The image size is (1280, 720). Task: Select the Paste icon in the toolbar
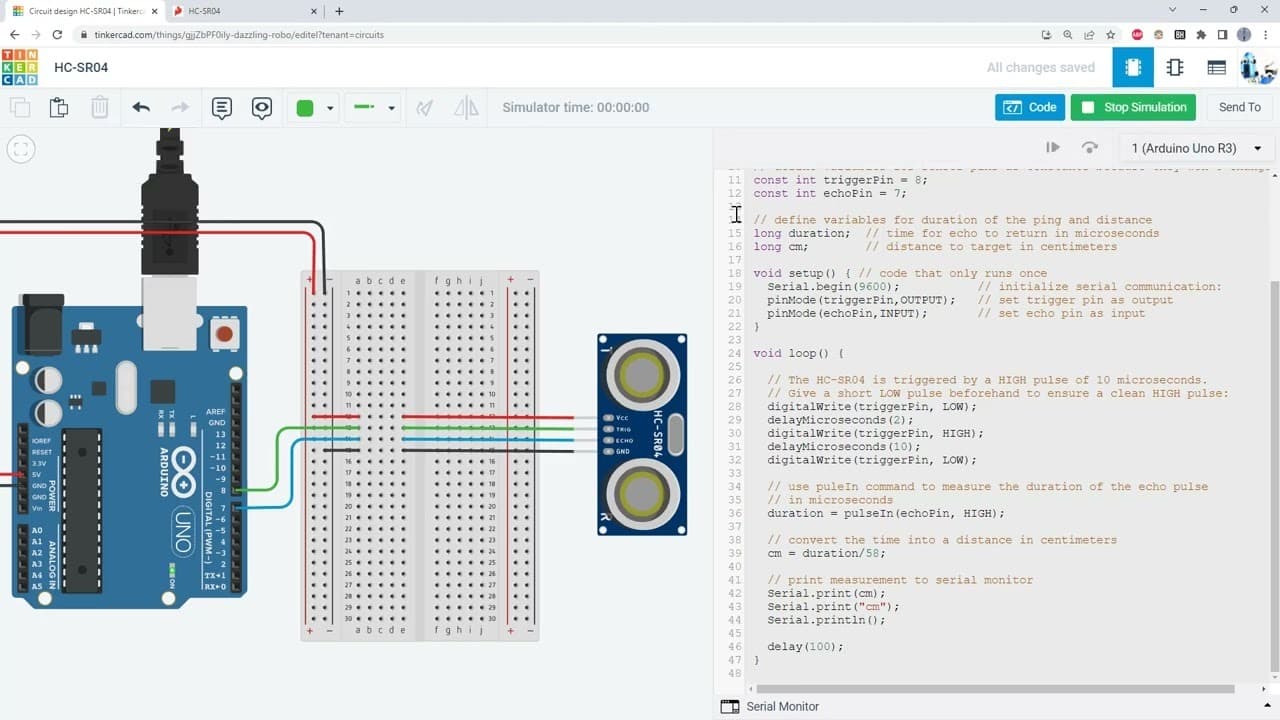pos(59,106)
